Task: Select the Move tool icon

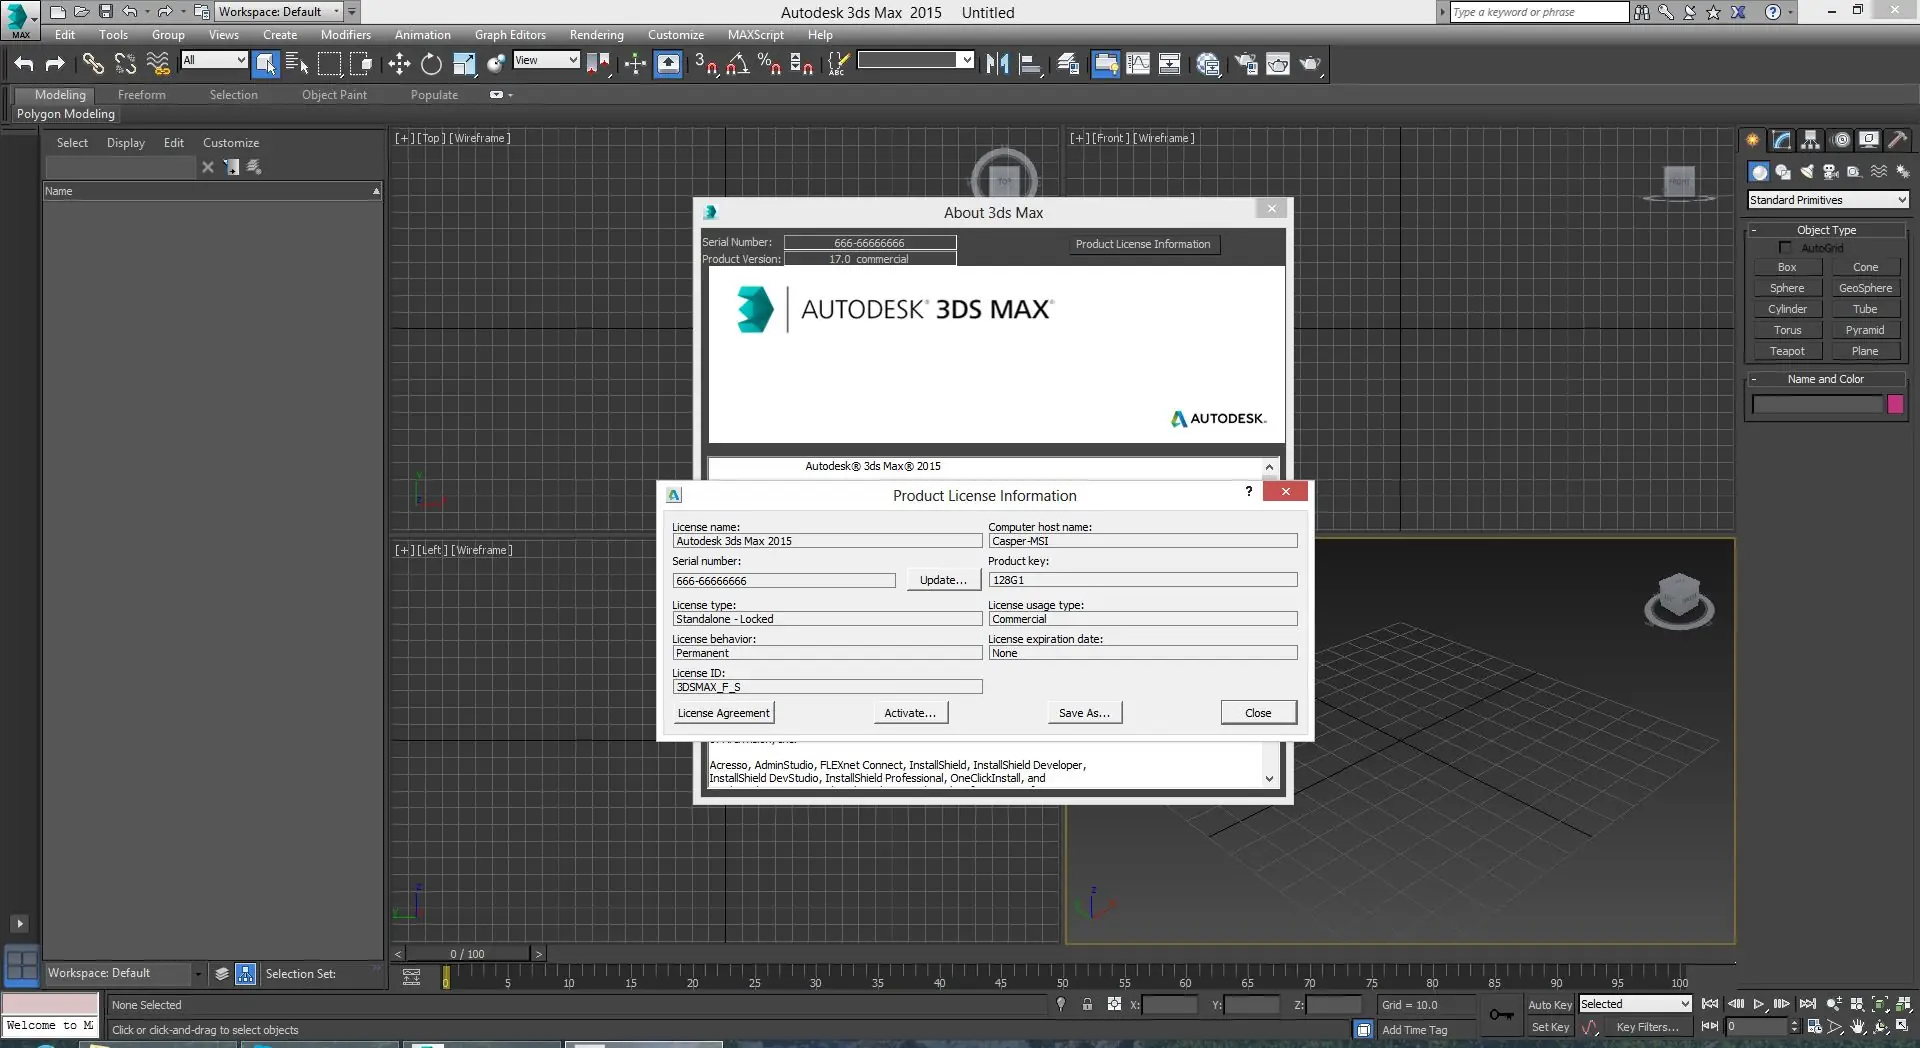Action: tap(399, 64)
